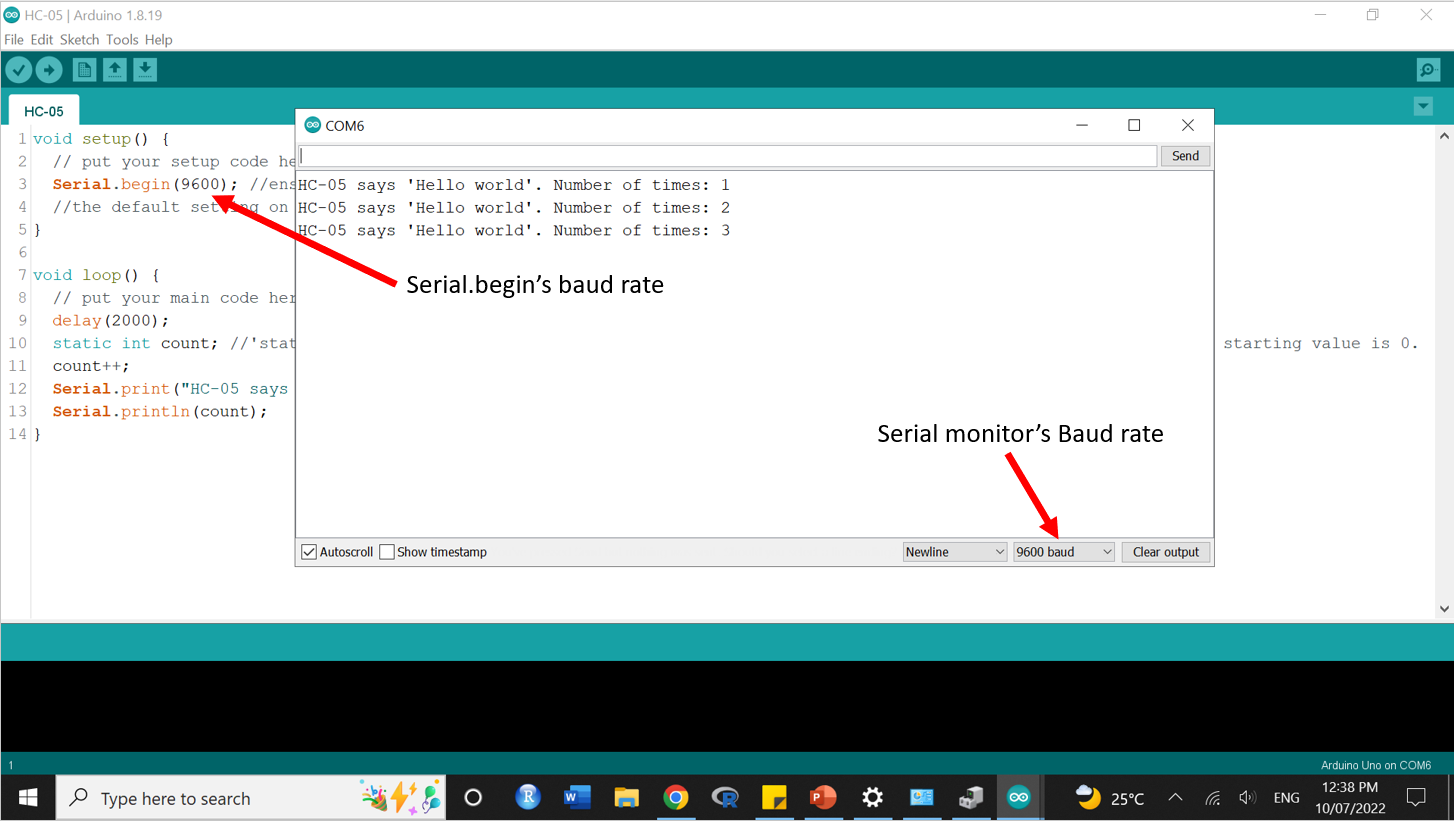
Task: Maximize the COM6 serial monitor window
Action: pyautogui.click(x=1134, y=125)
